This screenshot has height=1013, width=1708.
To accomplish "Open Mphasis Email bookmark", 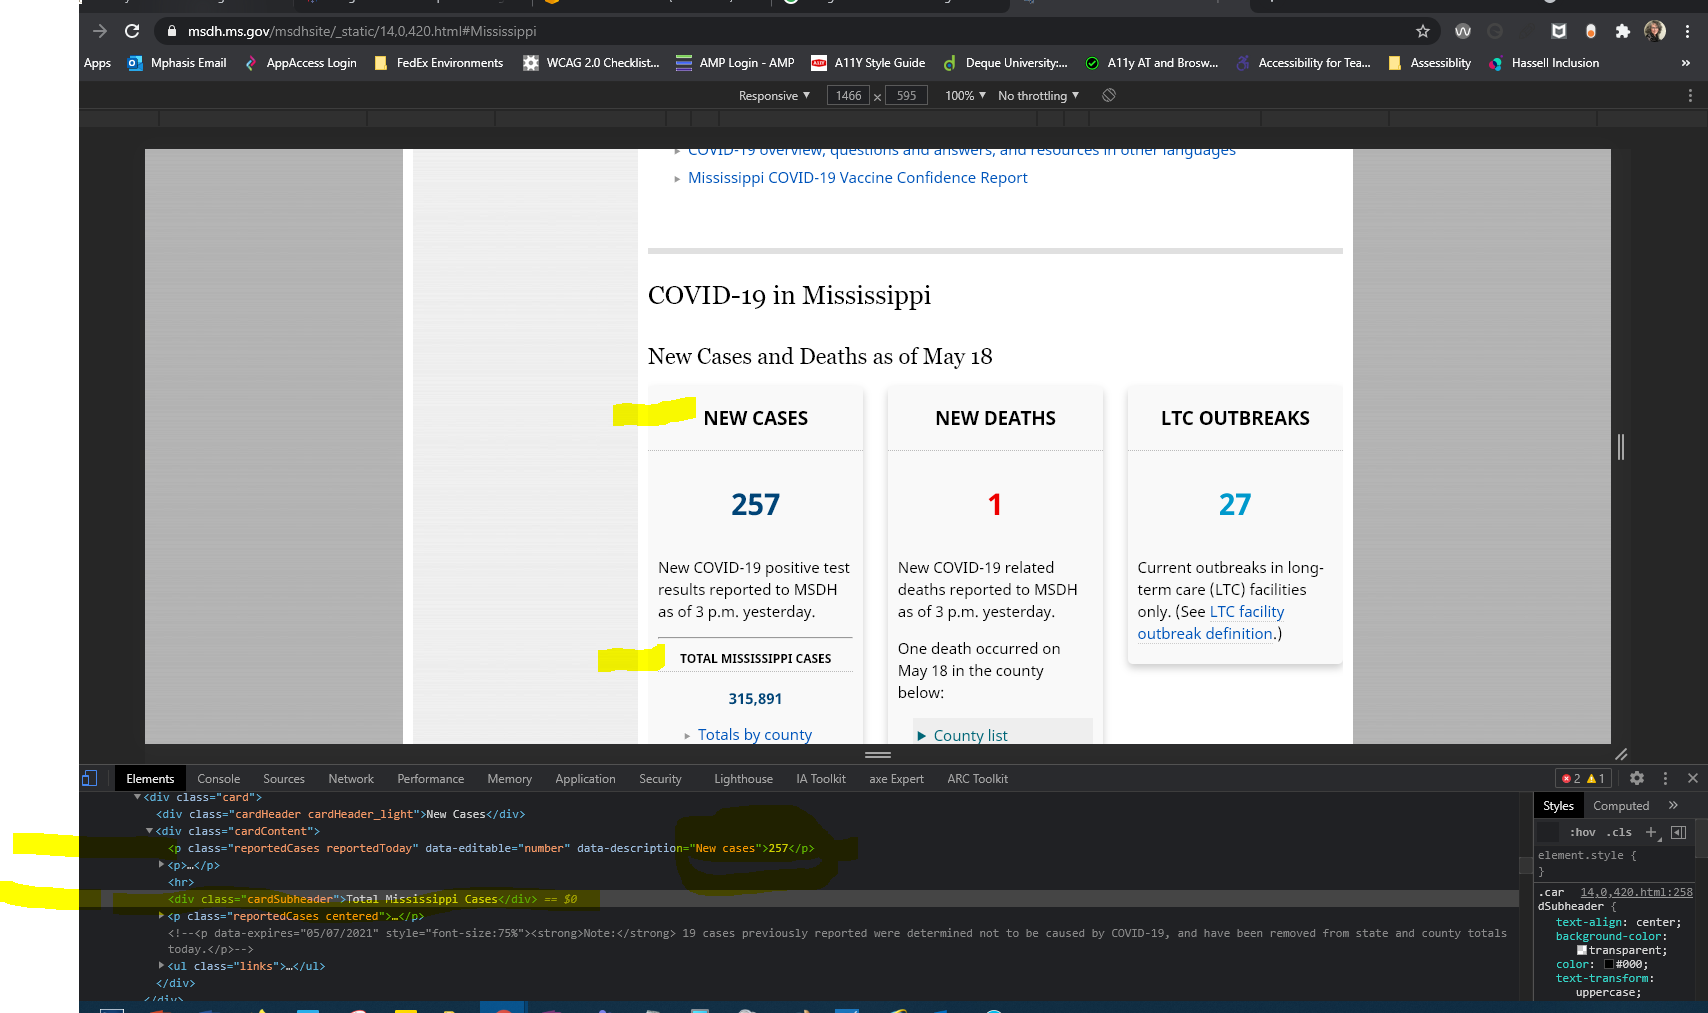I will pyautogui.click(x=178, y=63).
